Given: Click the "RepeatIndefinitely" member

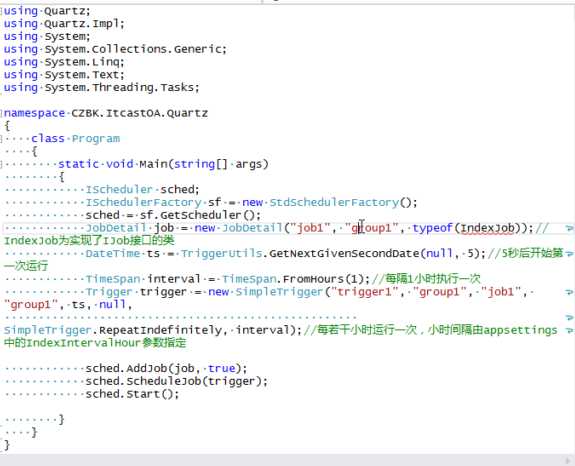Looking at the screenshot, I should [x=160, y=330].
